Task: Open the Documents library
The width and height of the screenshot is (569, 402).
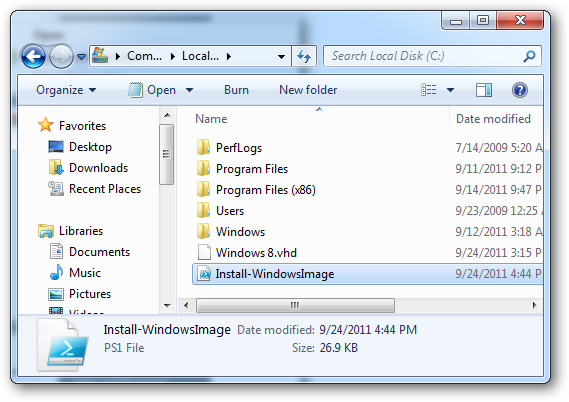Action: [99, 252]
